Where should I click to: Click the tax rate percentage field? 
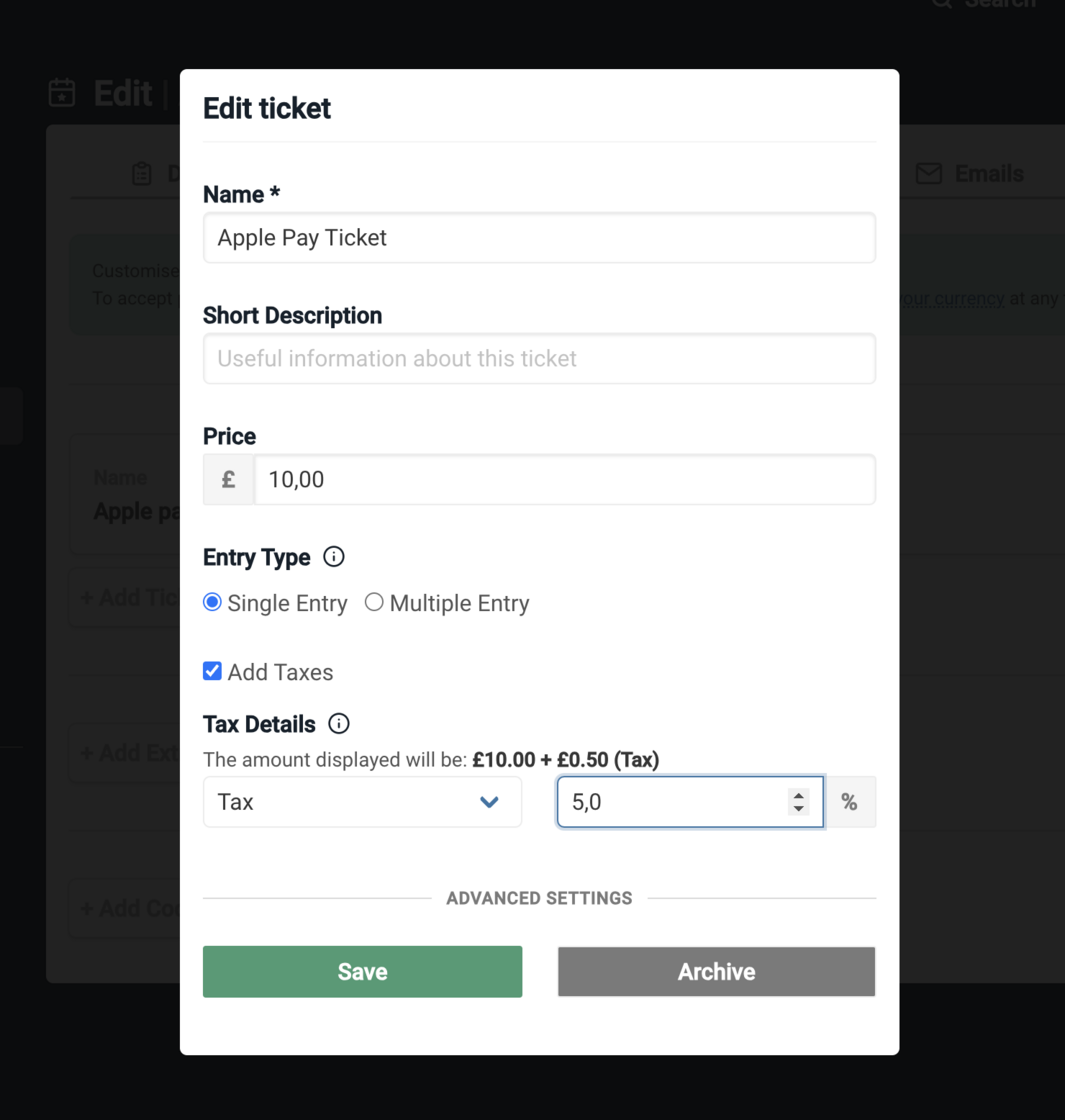pos(670,802)
